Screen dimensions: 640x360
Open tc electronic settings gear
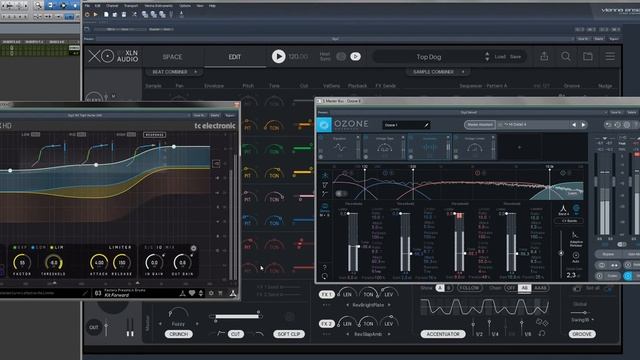[x=211, y=293]
